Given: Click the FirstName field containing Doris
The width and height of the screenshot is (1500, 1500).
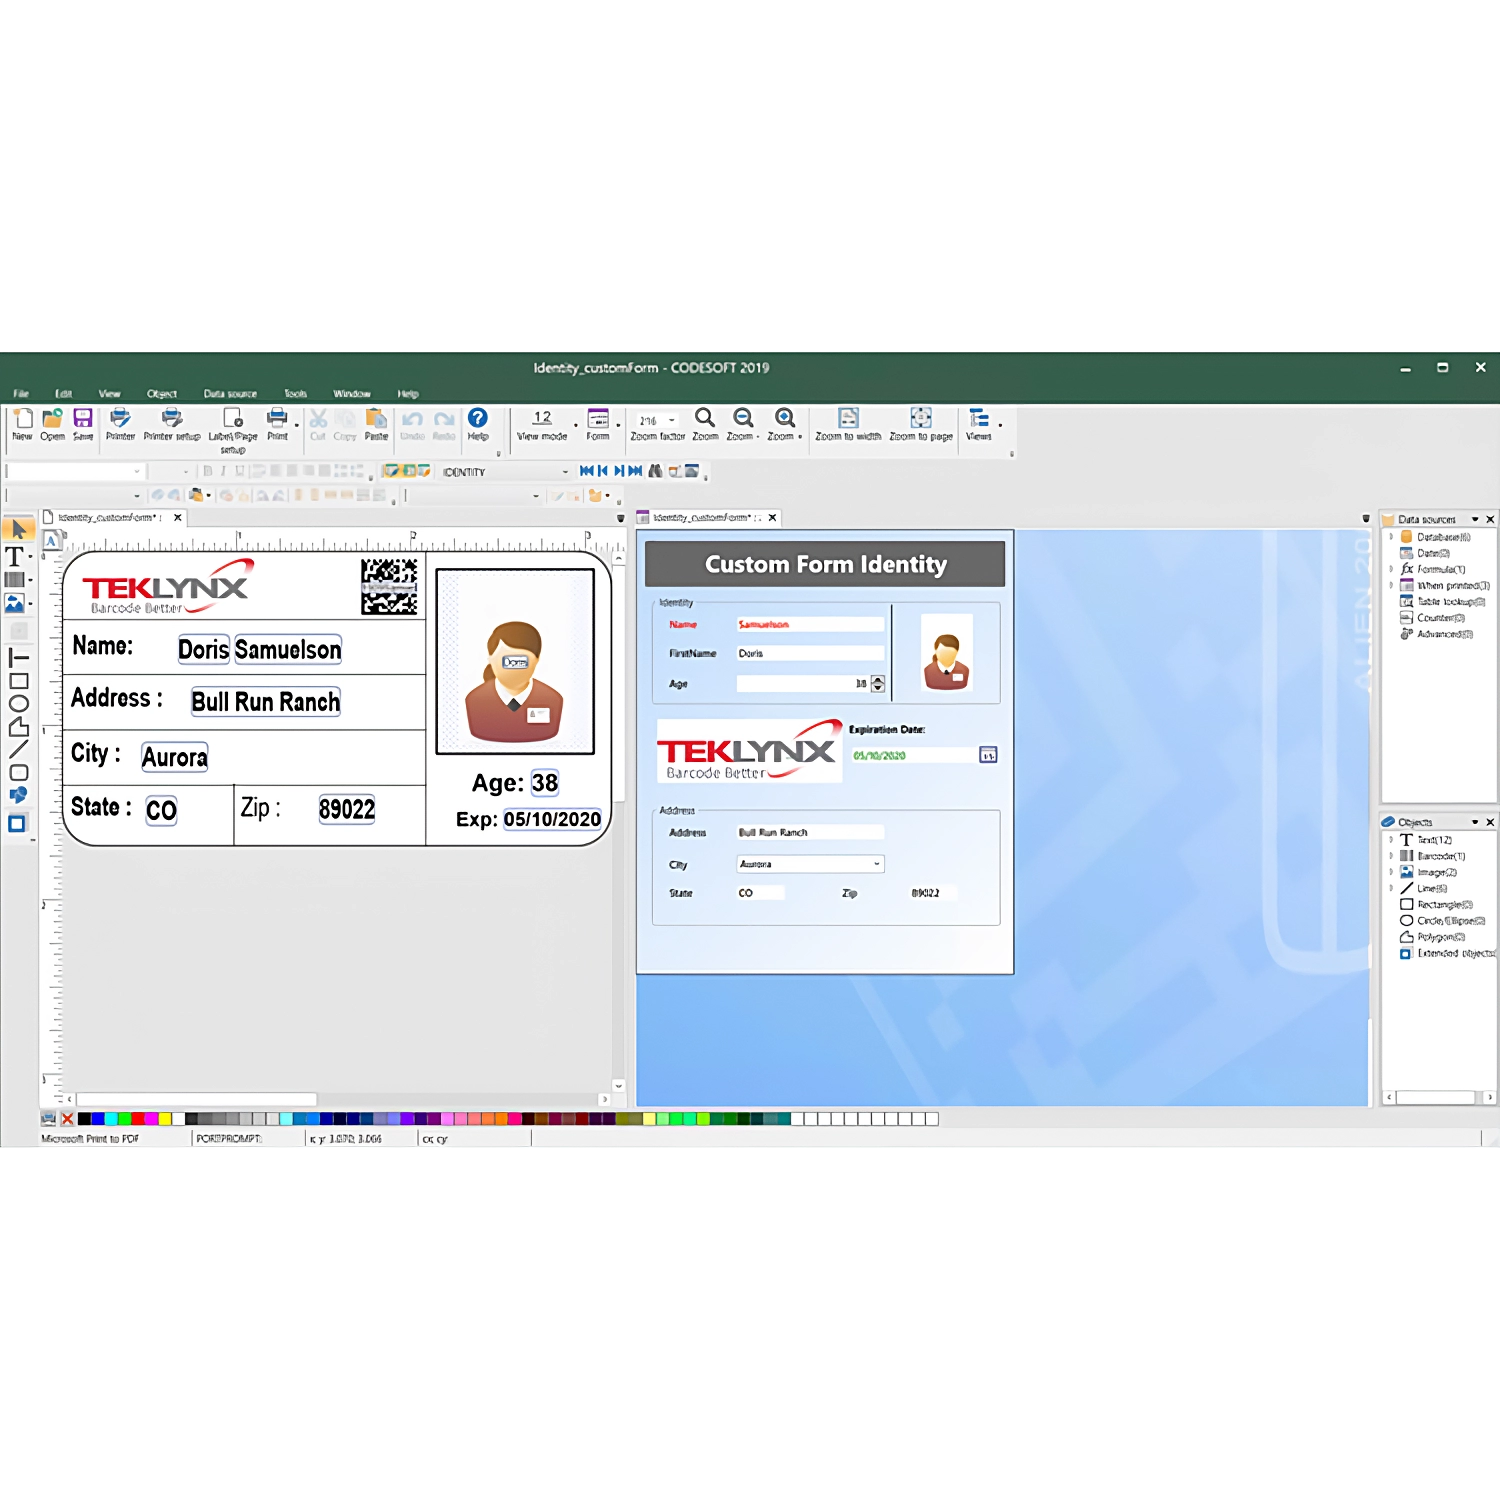Looking at the screenshot, I should pos(810,653).
